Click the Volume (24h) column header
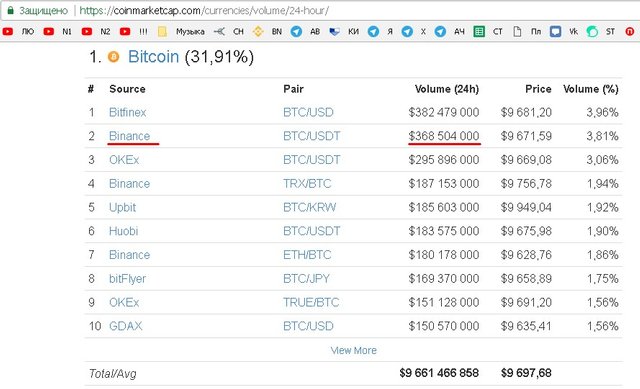Viewport: 640px width, 389px height. point(447,89)
